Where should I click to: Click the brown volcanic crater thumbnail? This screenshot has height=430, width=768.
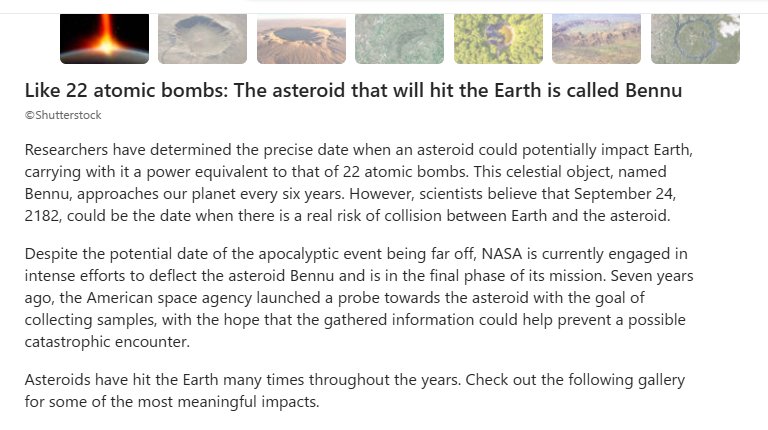click(301, 38)
